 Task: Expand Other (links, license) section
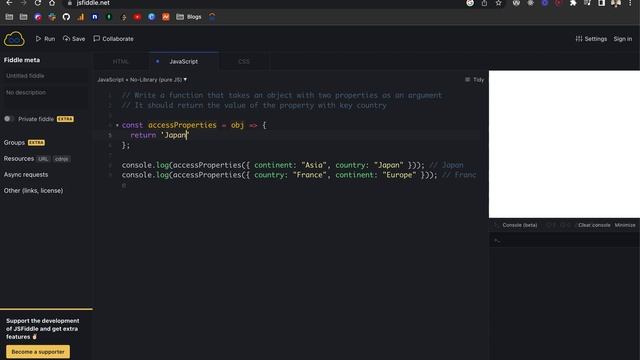pyautogui.click(x=33, y=191)
